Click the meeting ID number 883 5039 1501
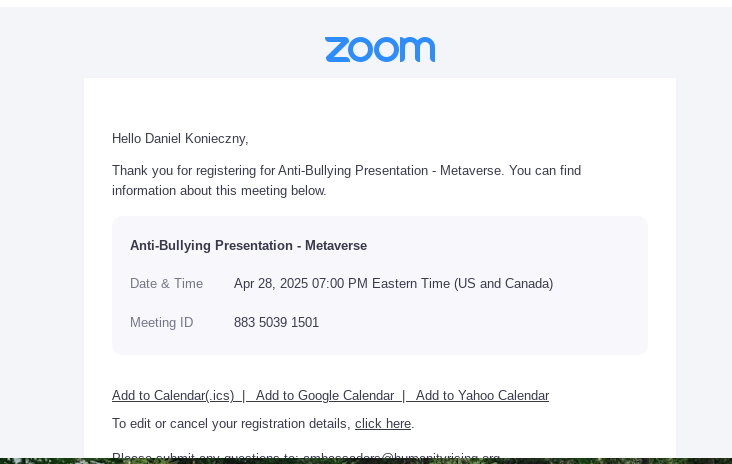This screenshot has height=464, width=732. 276,323
